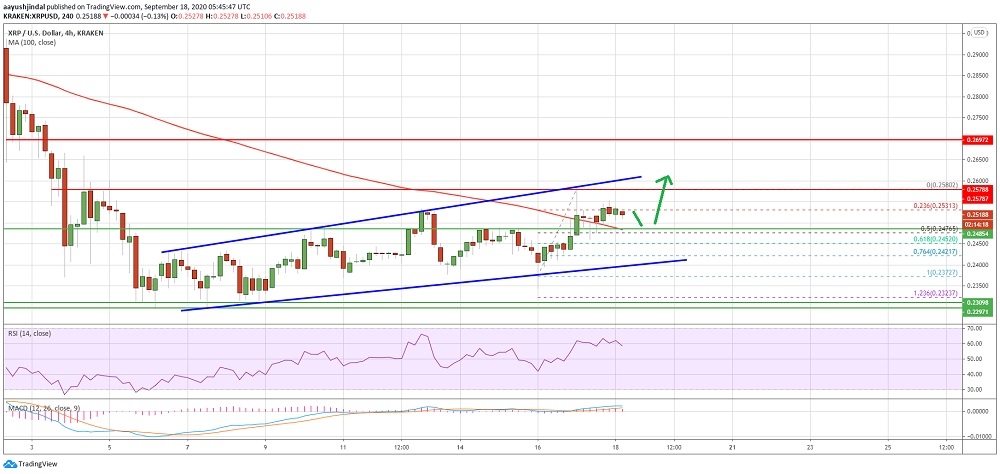The image size is (1000, 474).
Task: Click the 02:14:18 candle countdown label
Action: point(977,224)
